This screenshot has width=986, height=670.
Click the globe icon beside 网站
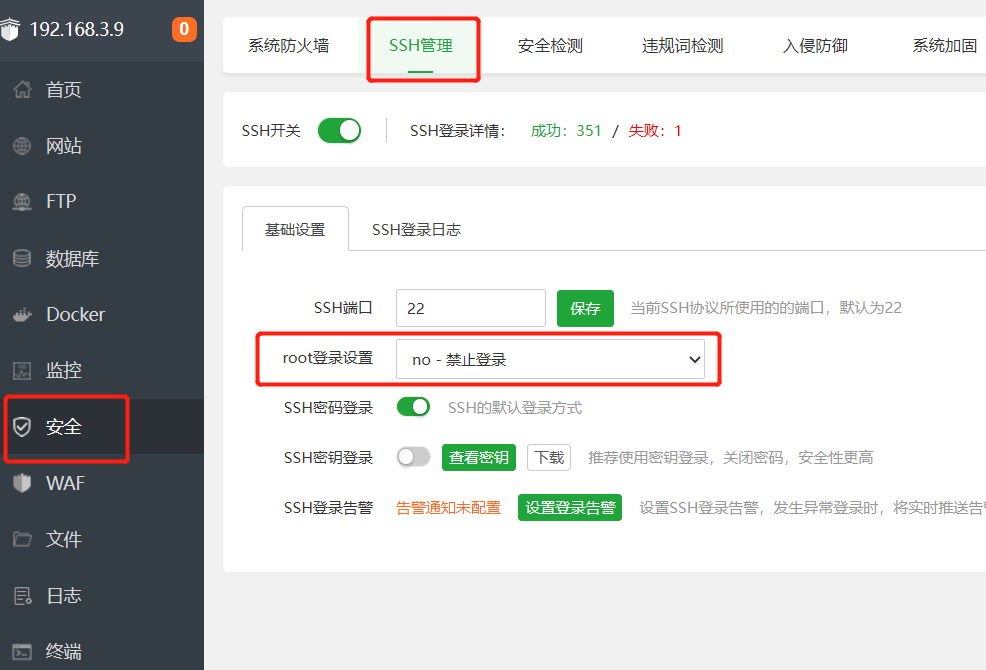(22, 146)
